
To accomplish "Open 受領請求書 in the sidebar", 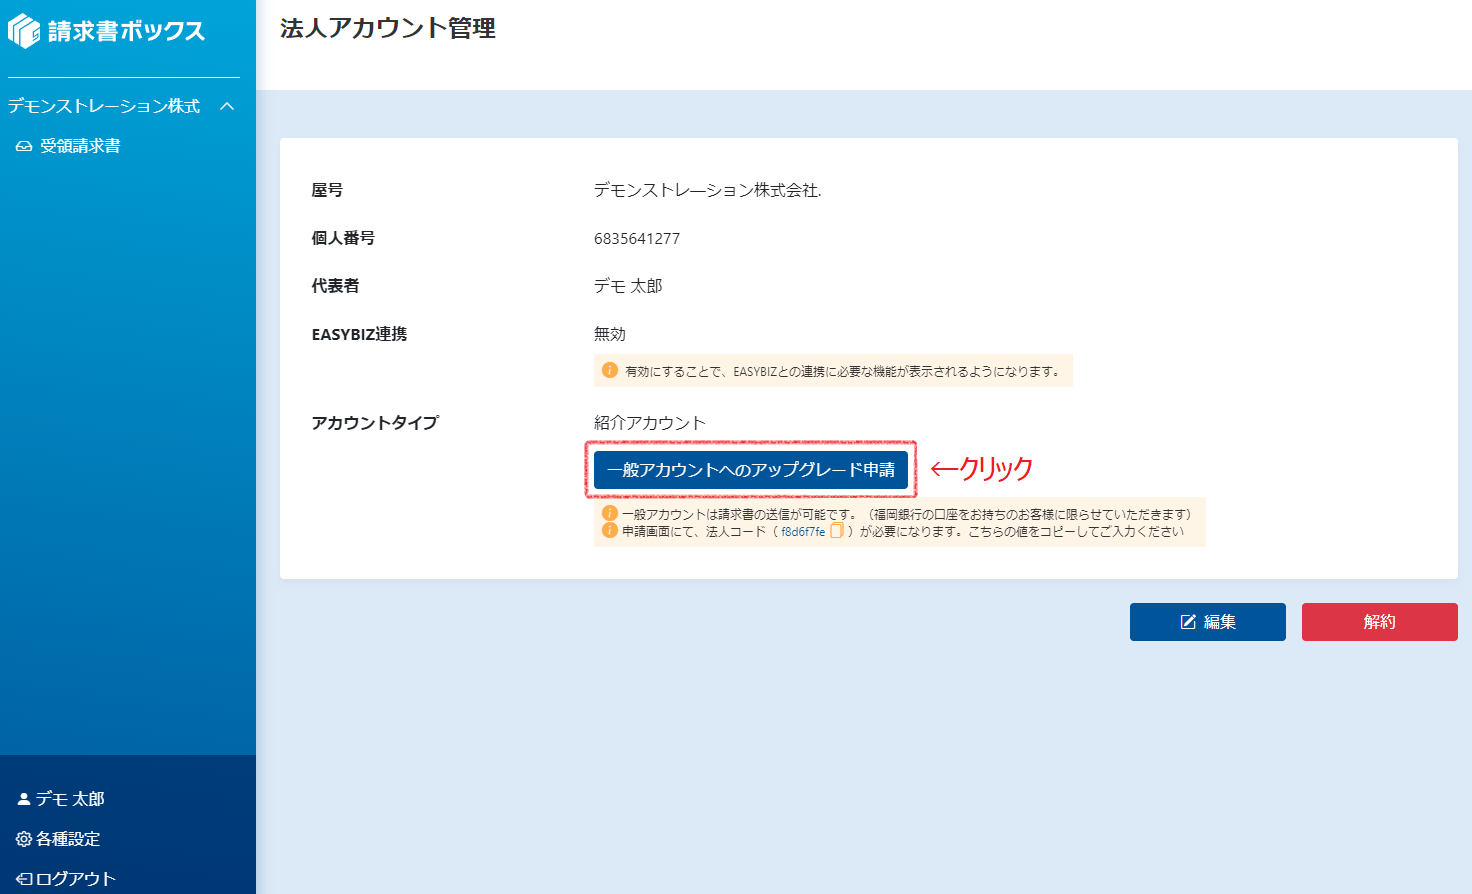I will (x=79, y=146).
